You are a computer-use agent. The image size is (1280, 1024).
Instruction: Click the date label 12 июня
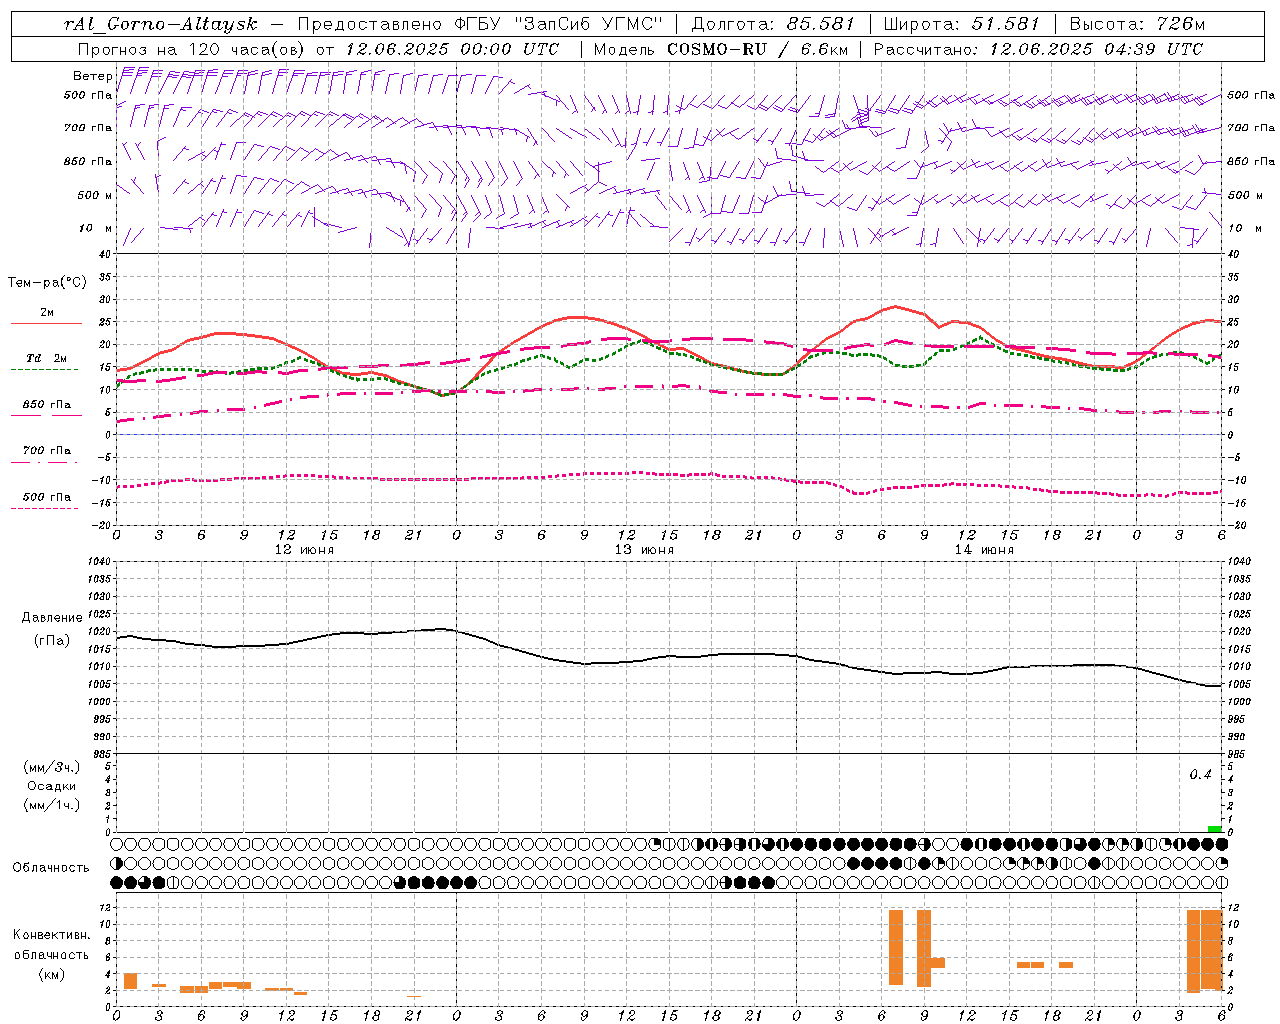point(304,550)
